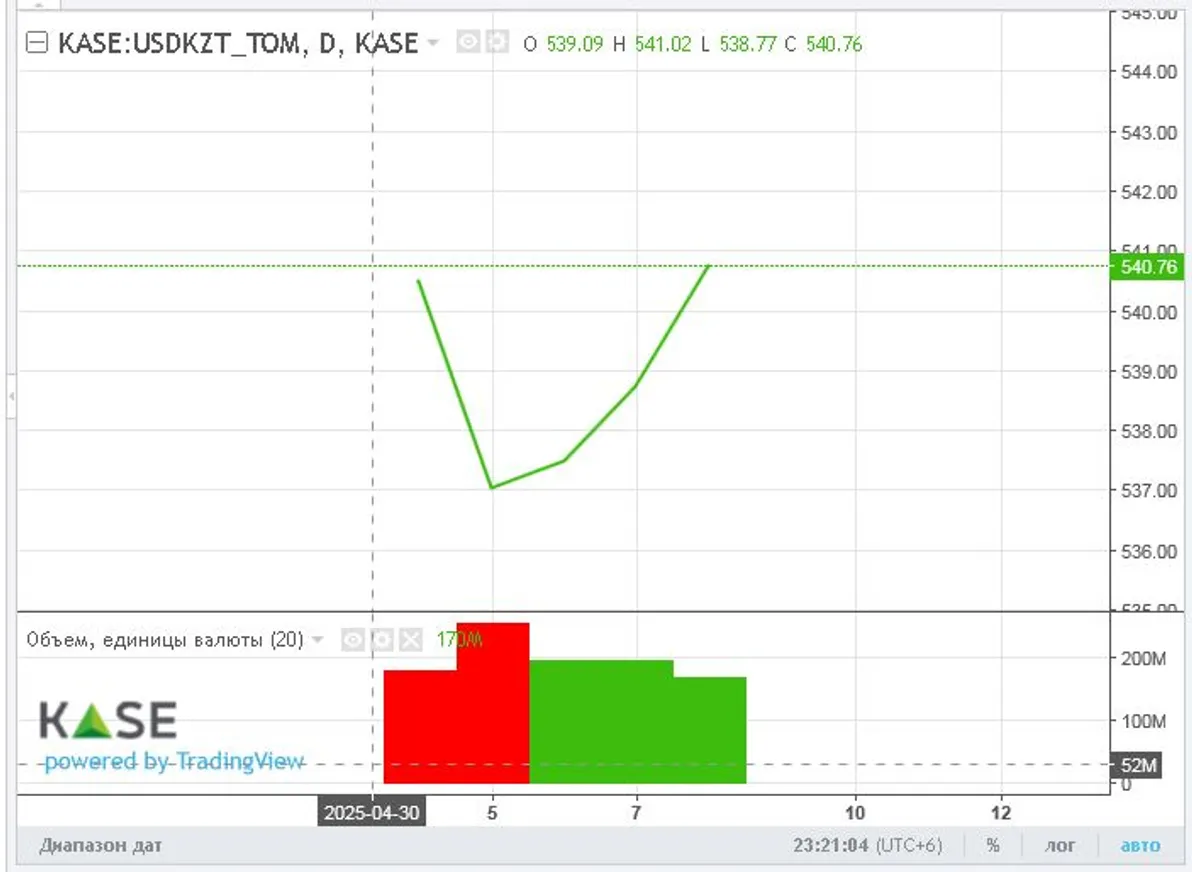This screenshot has width=1192, height=872.
Task: Collapse the KASE:USDKZT_TOM legend box
Action: (37, 44)
